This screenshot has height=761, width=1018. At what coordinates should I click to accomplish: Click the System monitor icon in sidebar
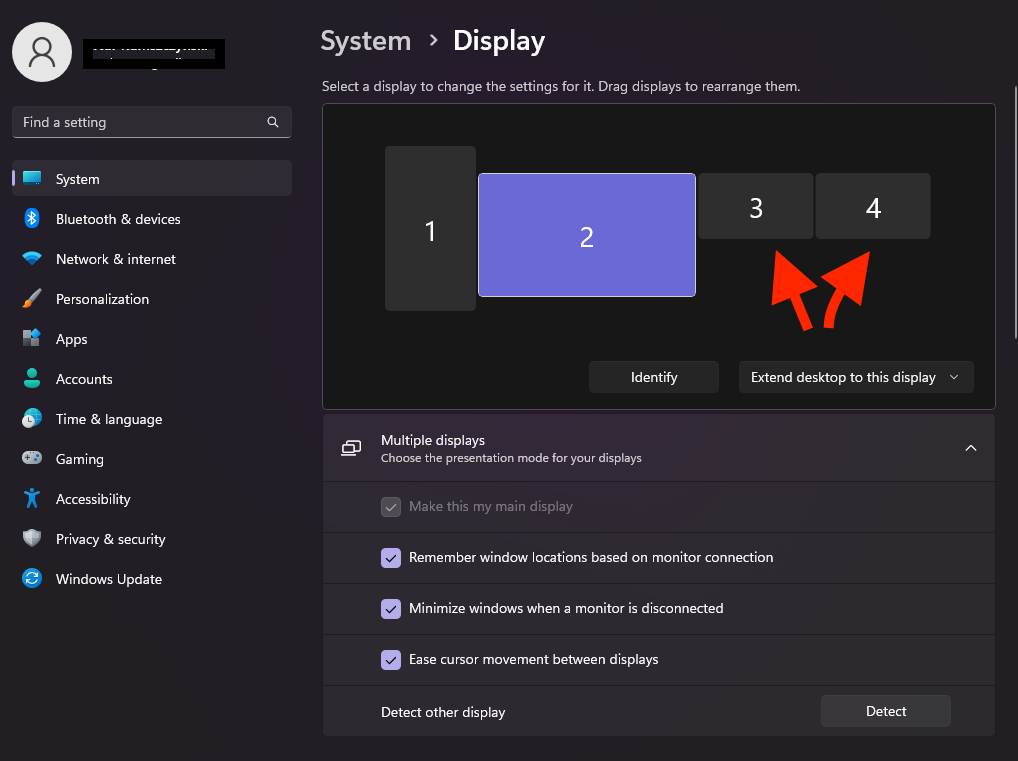click(32, 178)
